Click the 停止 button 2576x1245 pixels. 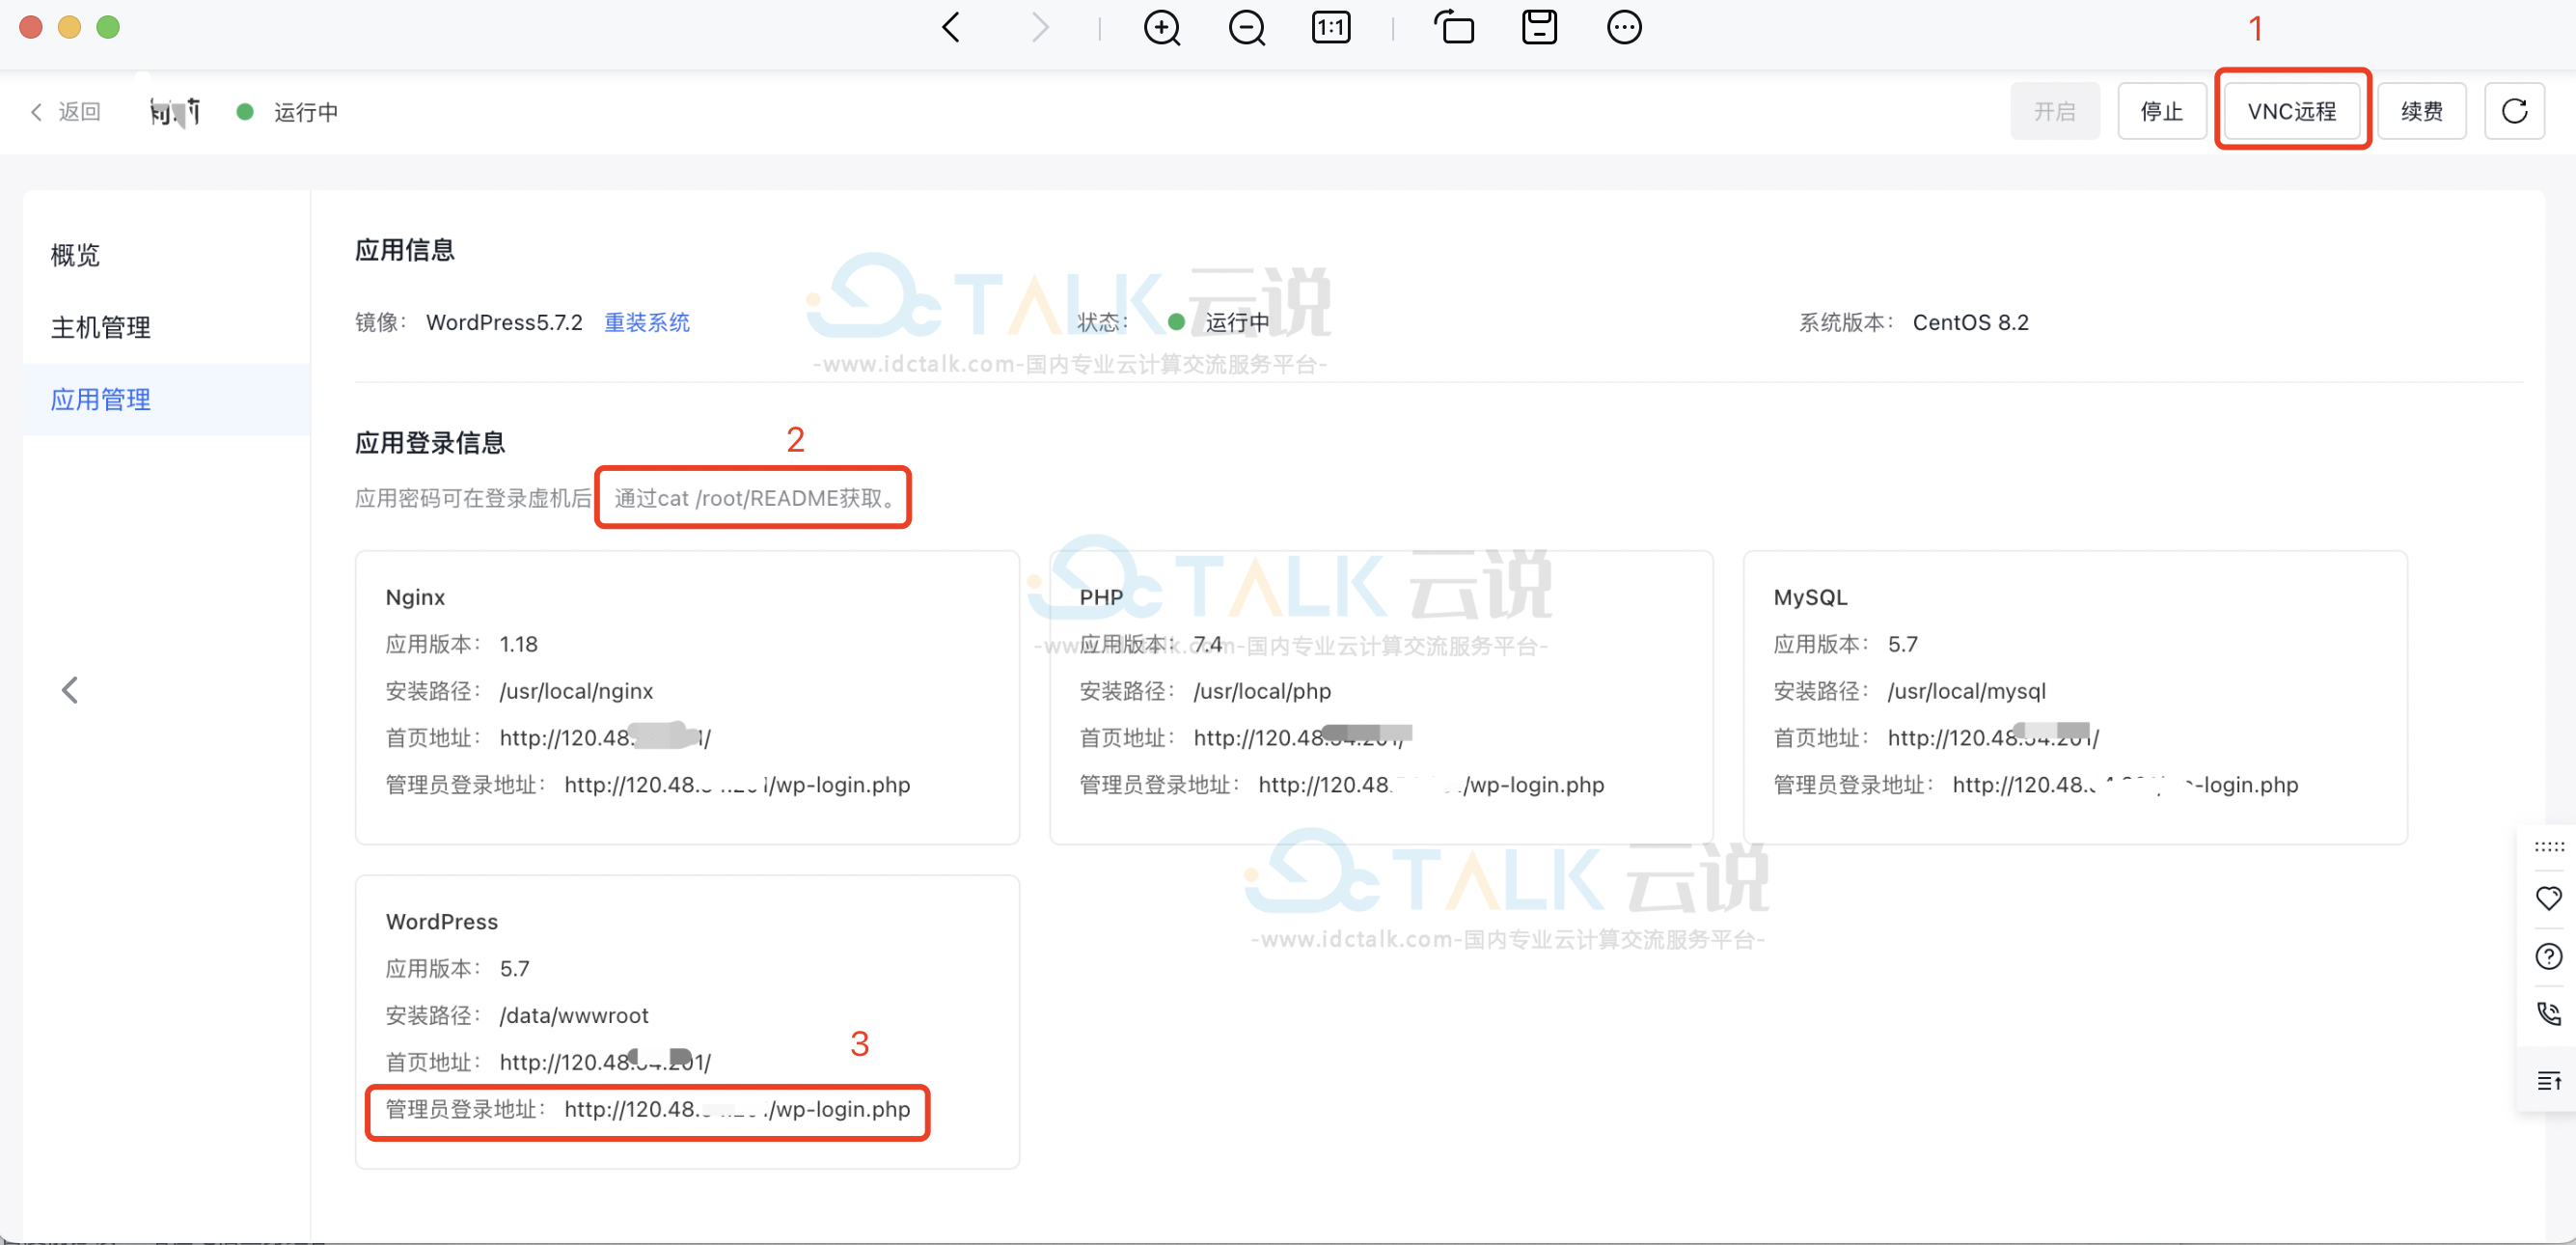click(2161, 111)
